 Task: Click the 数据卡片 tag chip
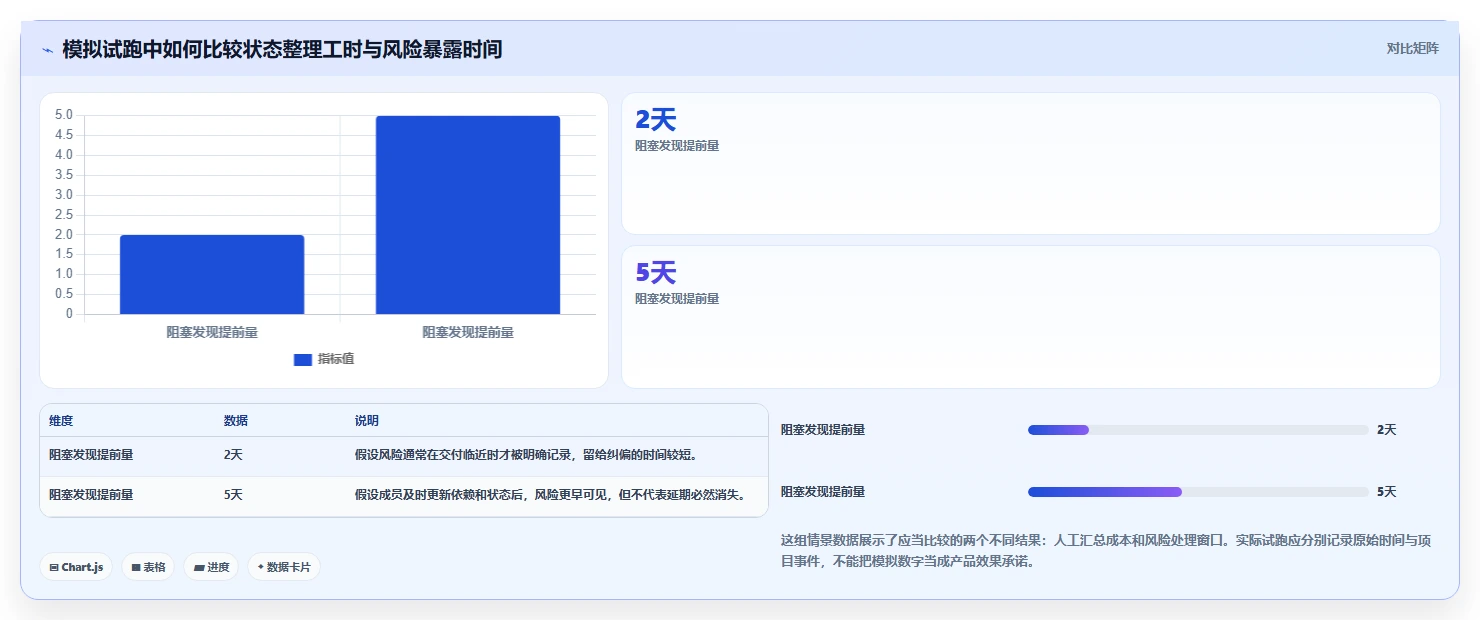click(284, 567)
